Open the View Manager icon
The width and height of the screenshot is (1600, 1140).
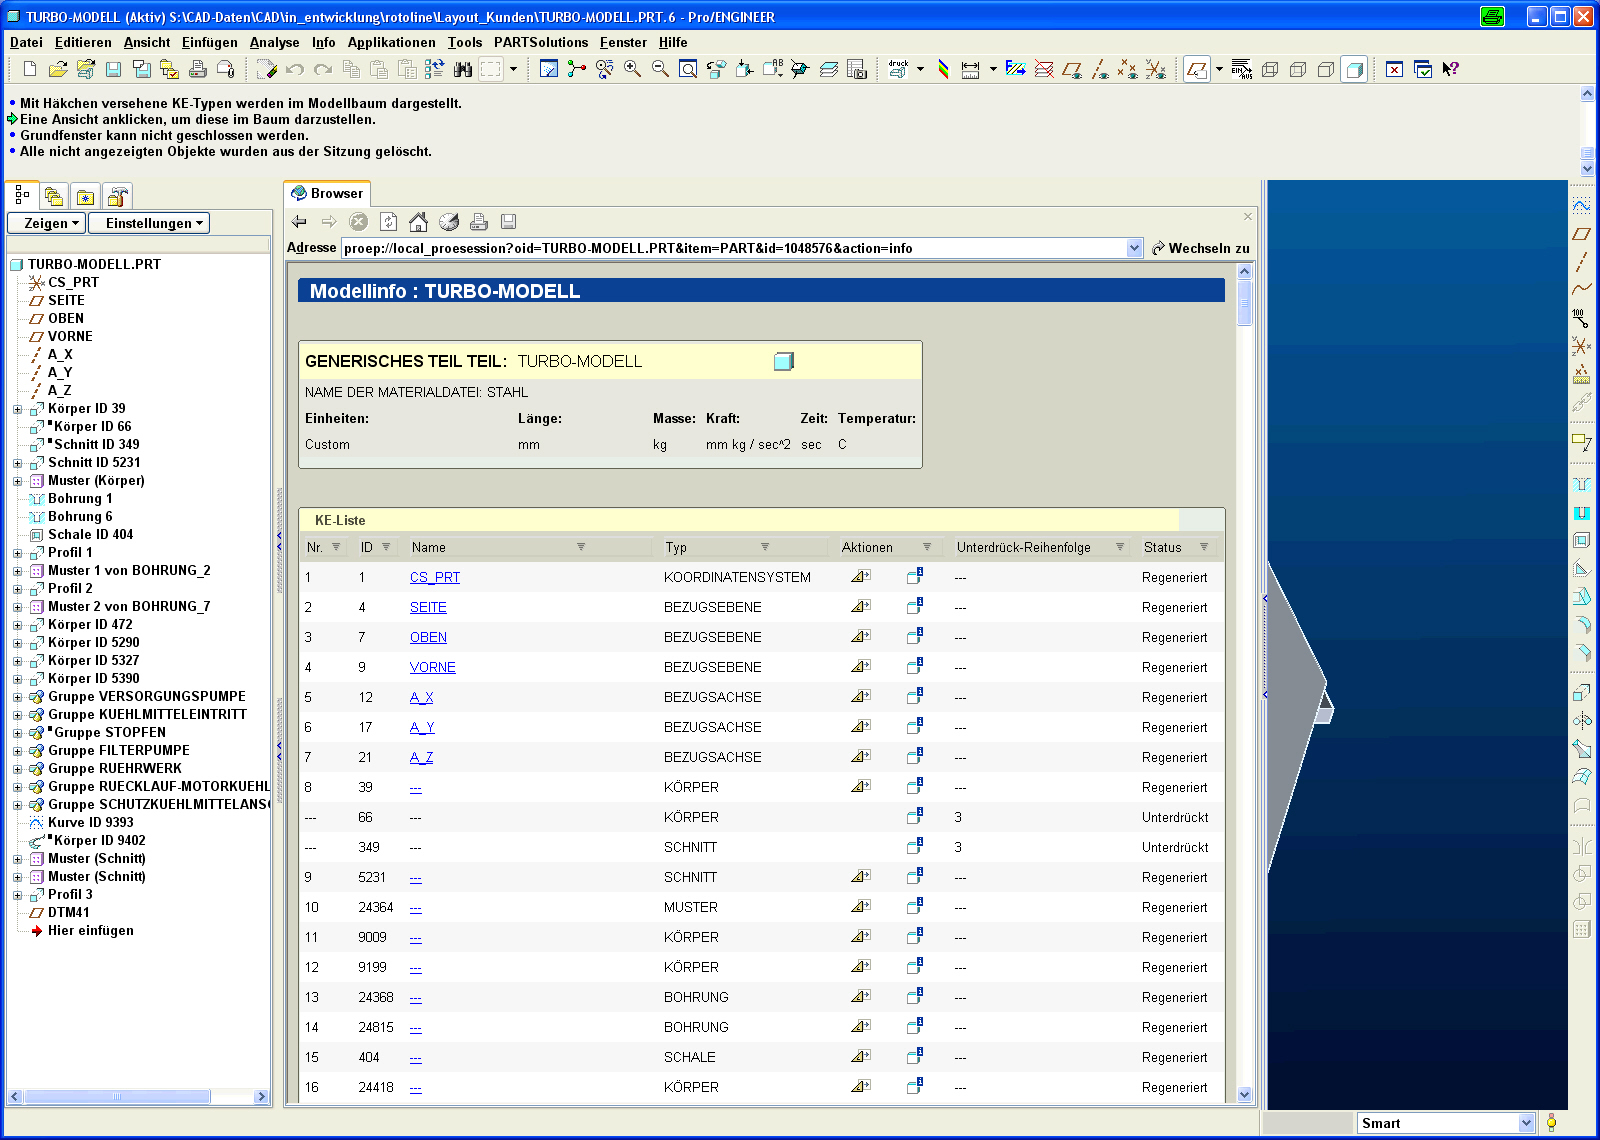pos(857,69)
